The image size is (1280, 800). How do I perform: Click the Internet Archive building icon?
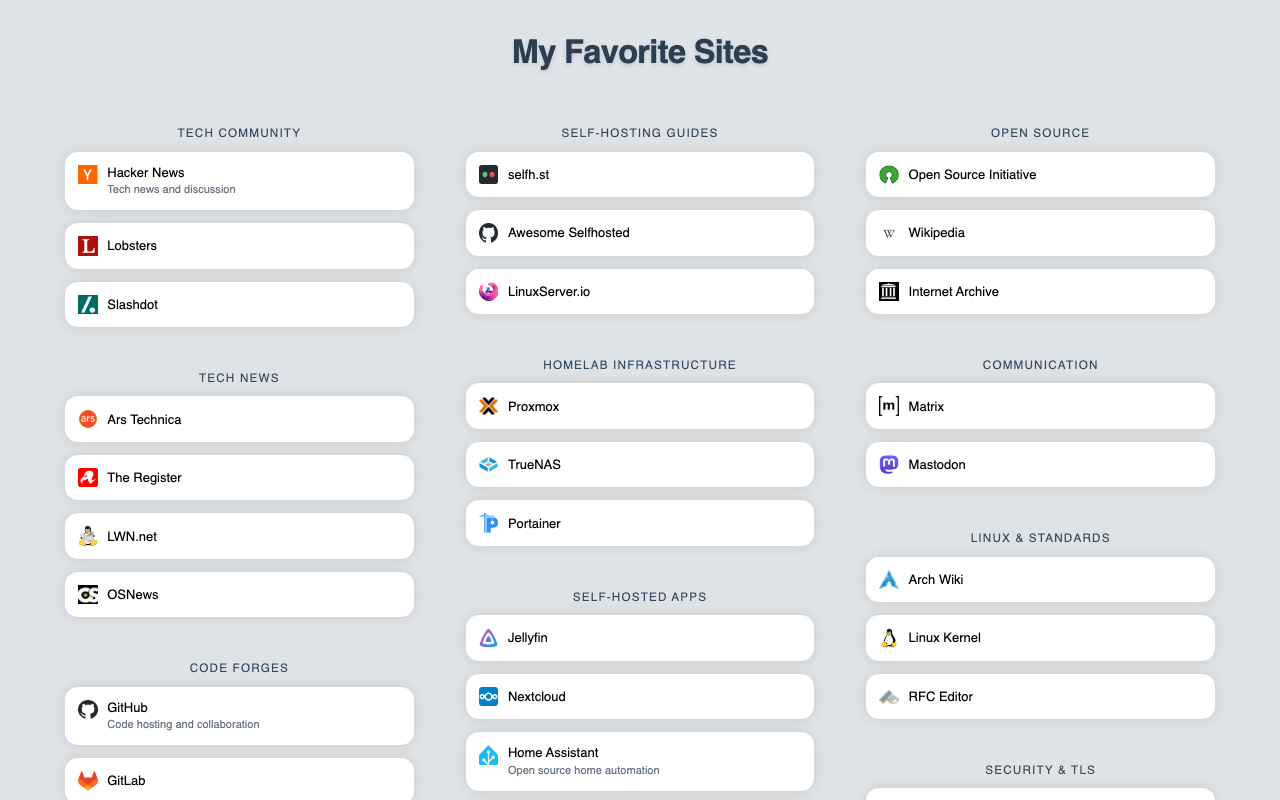[889, 292]
